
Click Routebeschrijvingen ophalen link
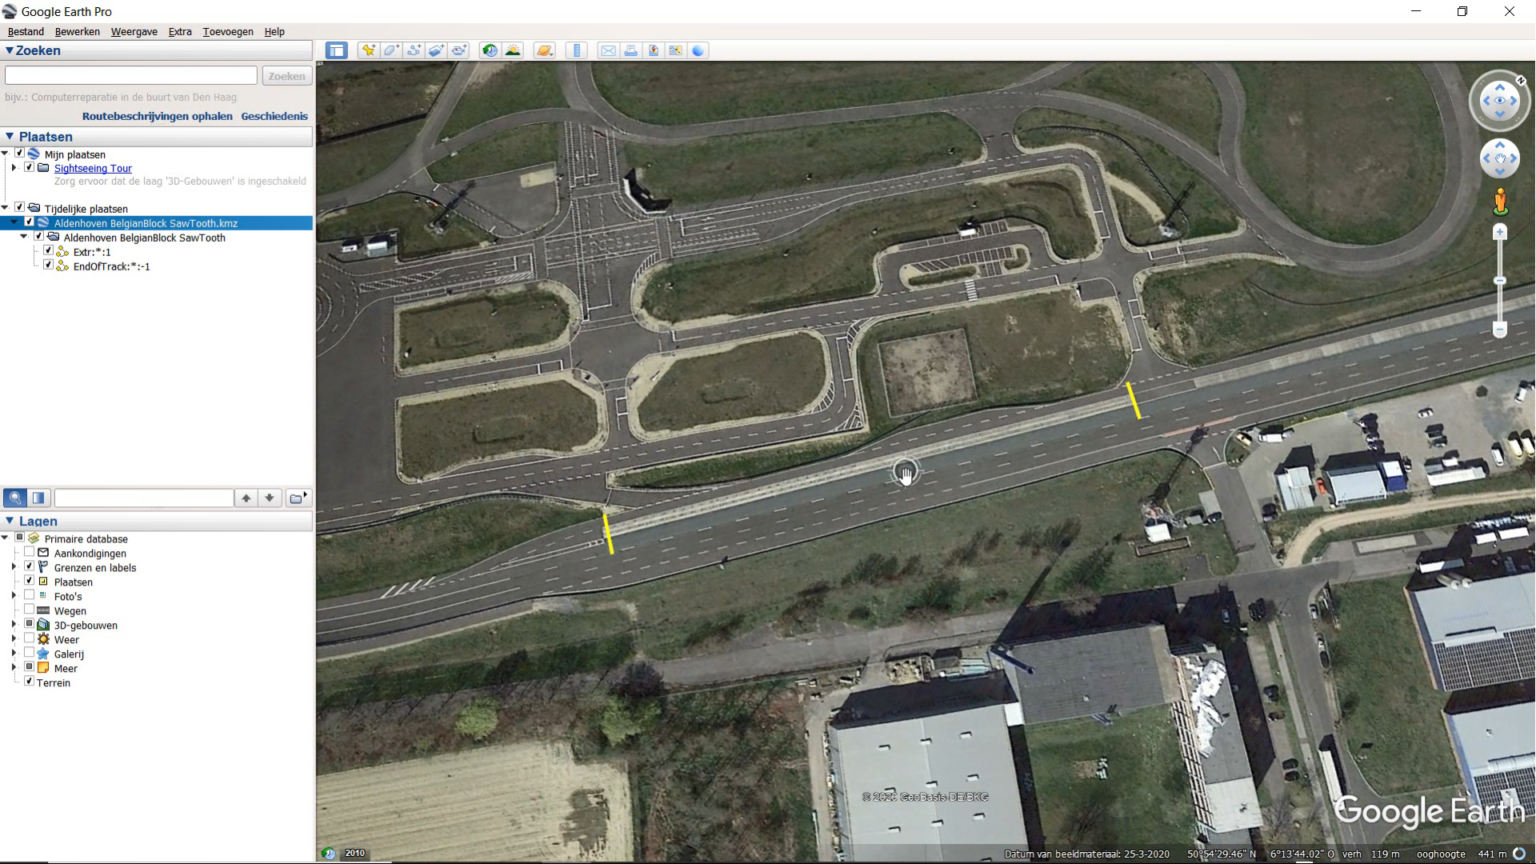pos(156,116)
